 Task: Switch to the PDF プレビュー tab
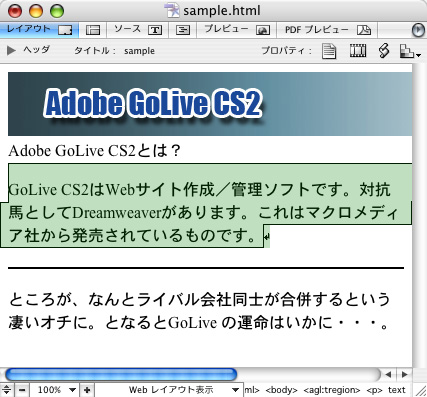tap(327, 30)
